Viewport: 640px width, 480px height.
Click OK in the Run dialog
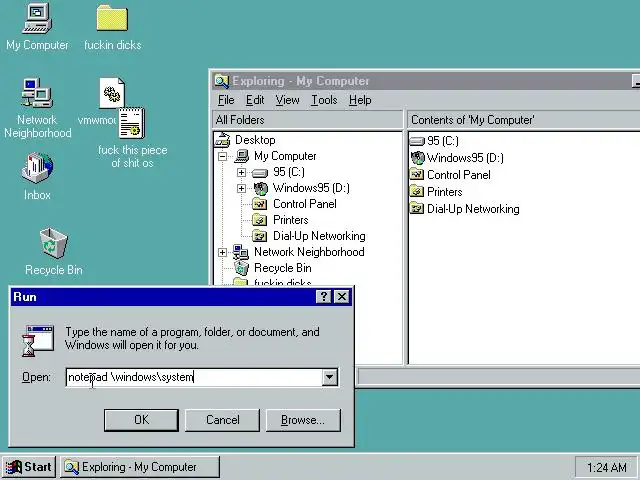141,420
